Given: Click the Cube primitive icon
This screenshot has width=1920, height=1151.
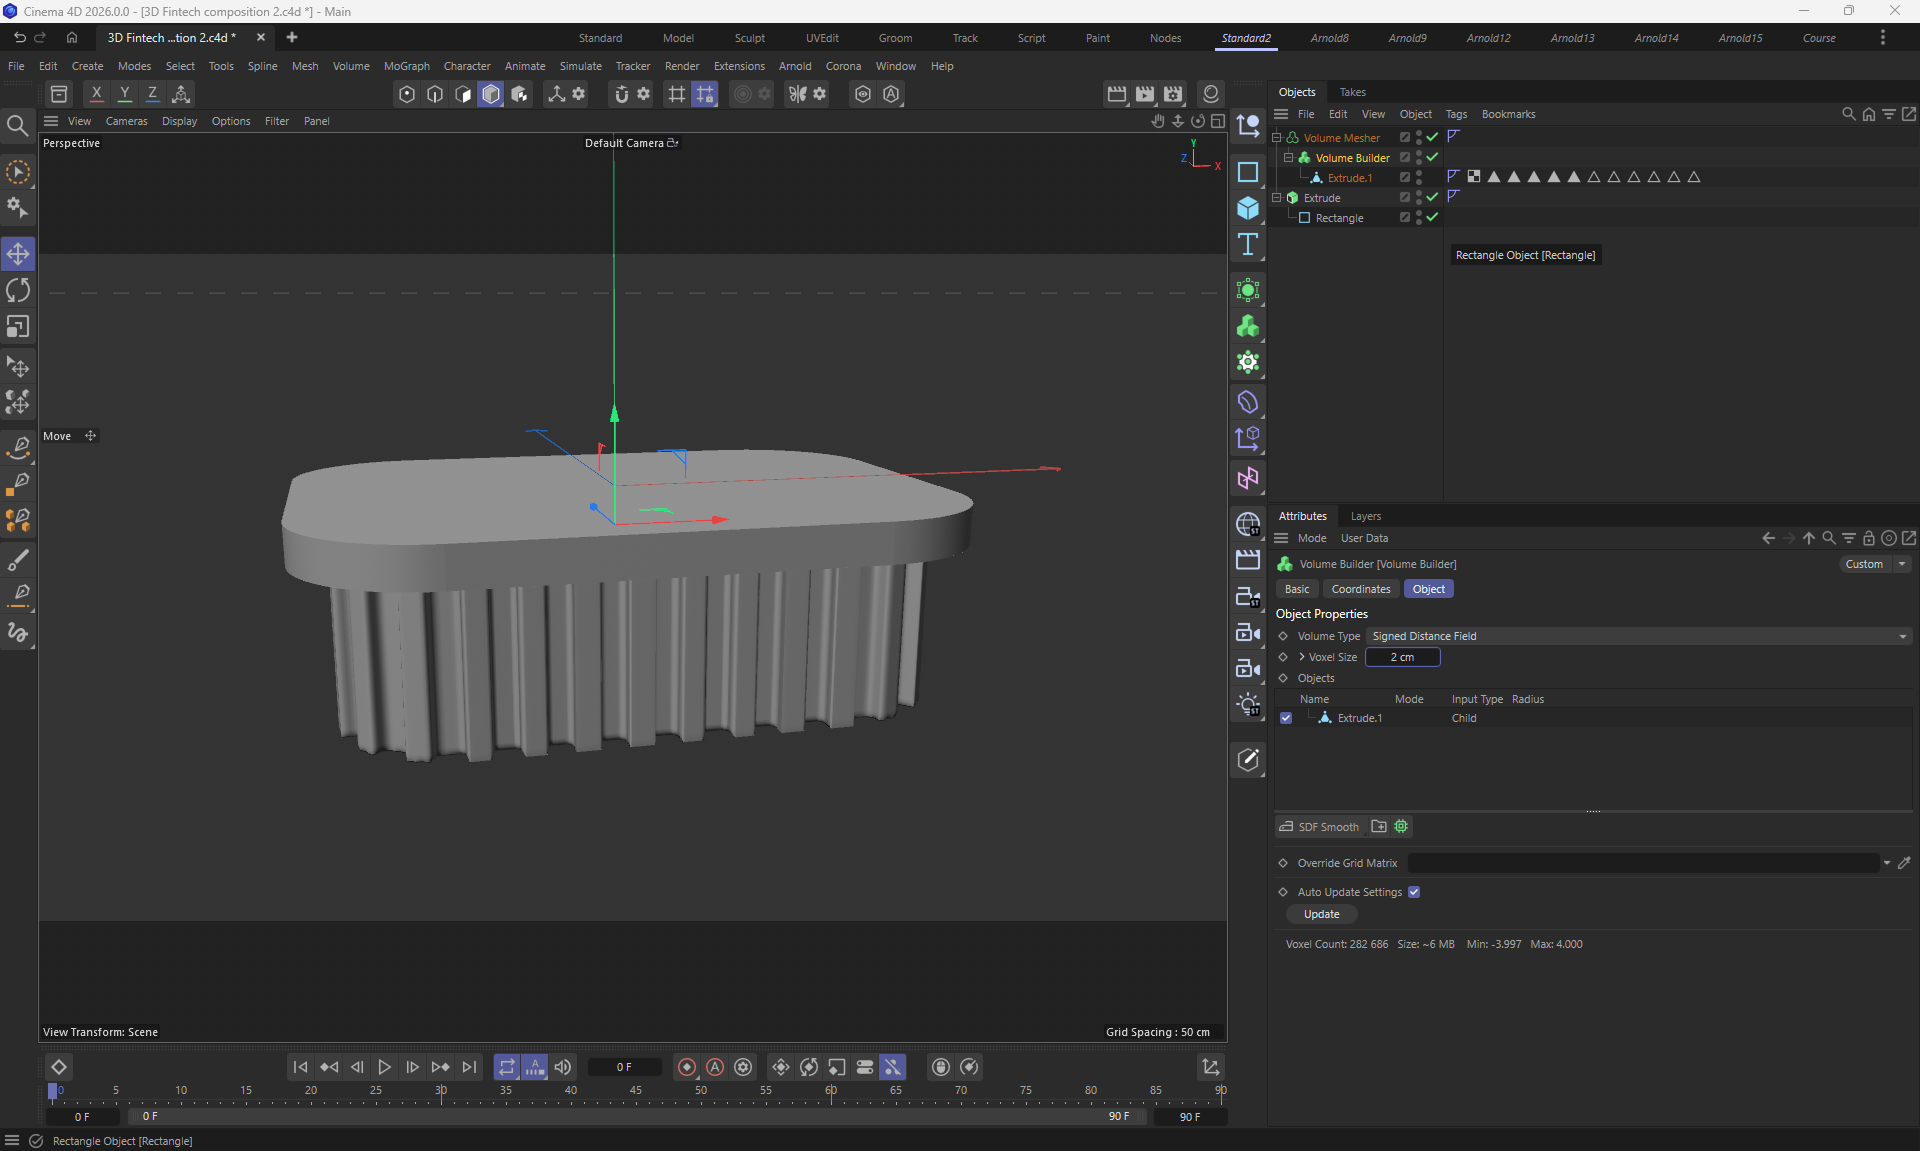Looking at the screenshot, I should [x=1247, y=208].
